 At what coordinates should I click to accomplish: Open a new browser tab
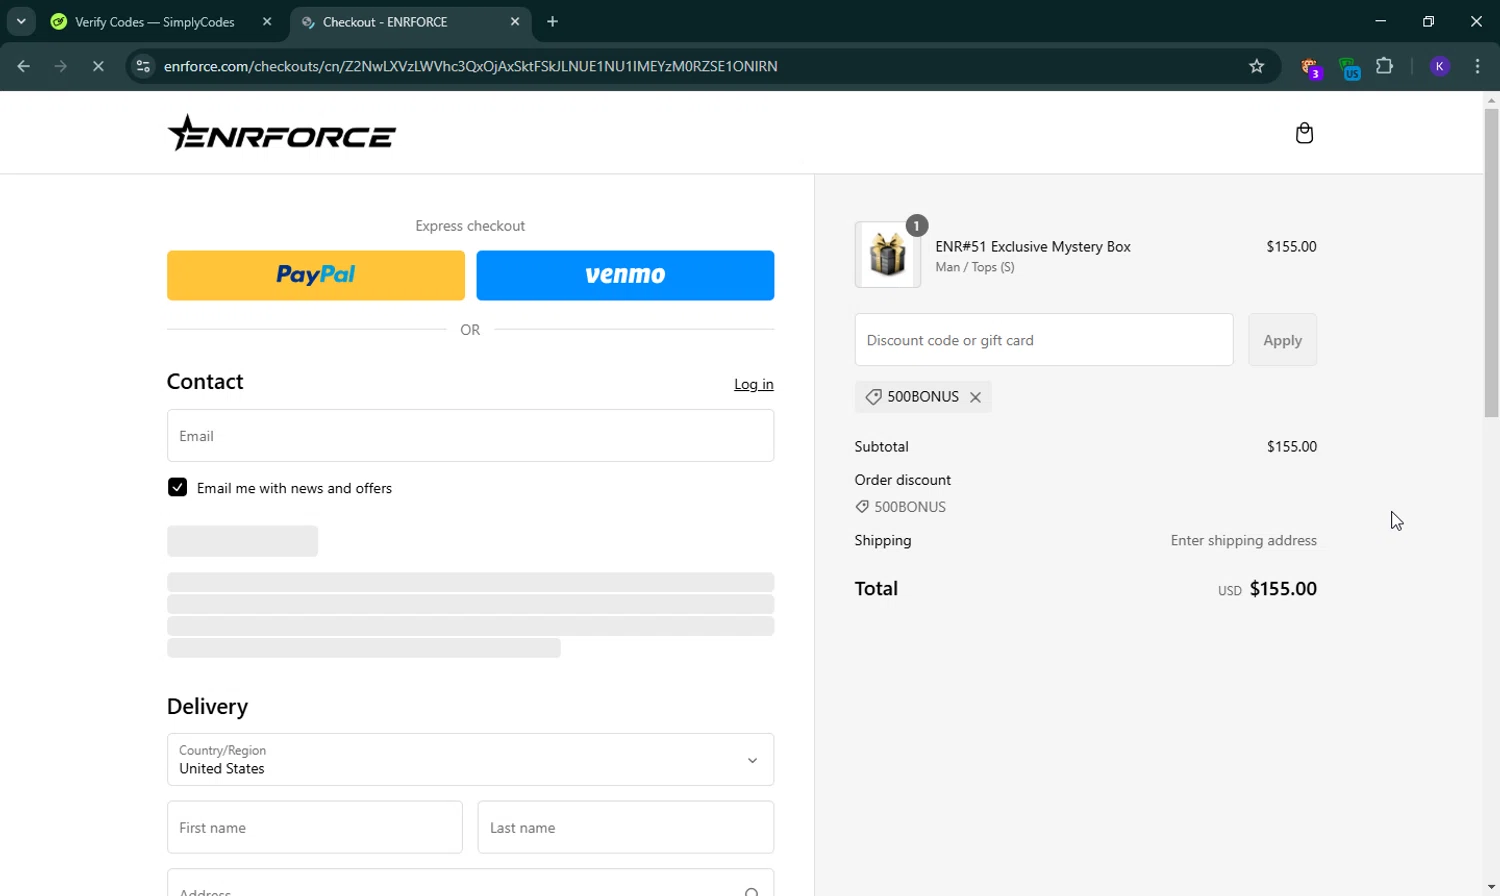pos(553,21)
